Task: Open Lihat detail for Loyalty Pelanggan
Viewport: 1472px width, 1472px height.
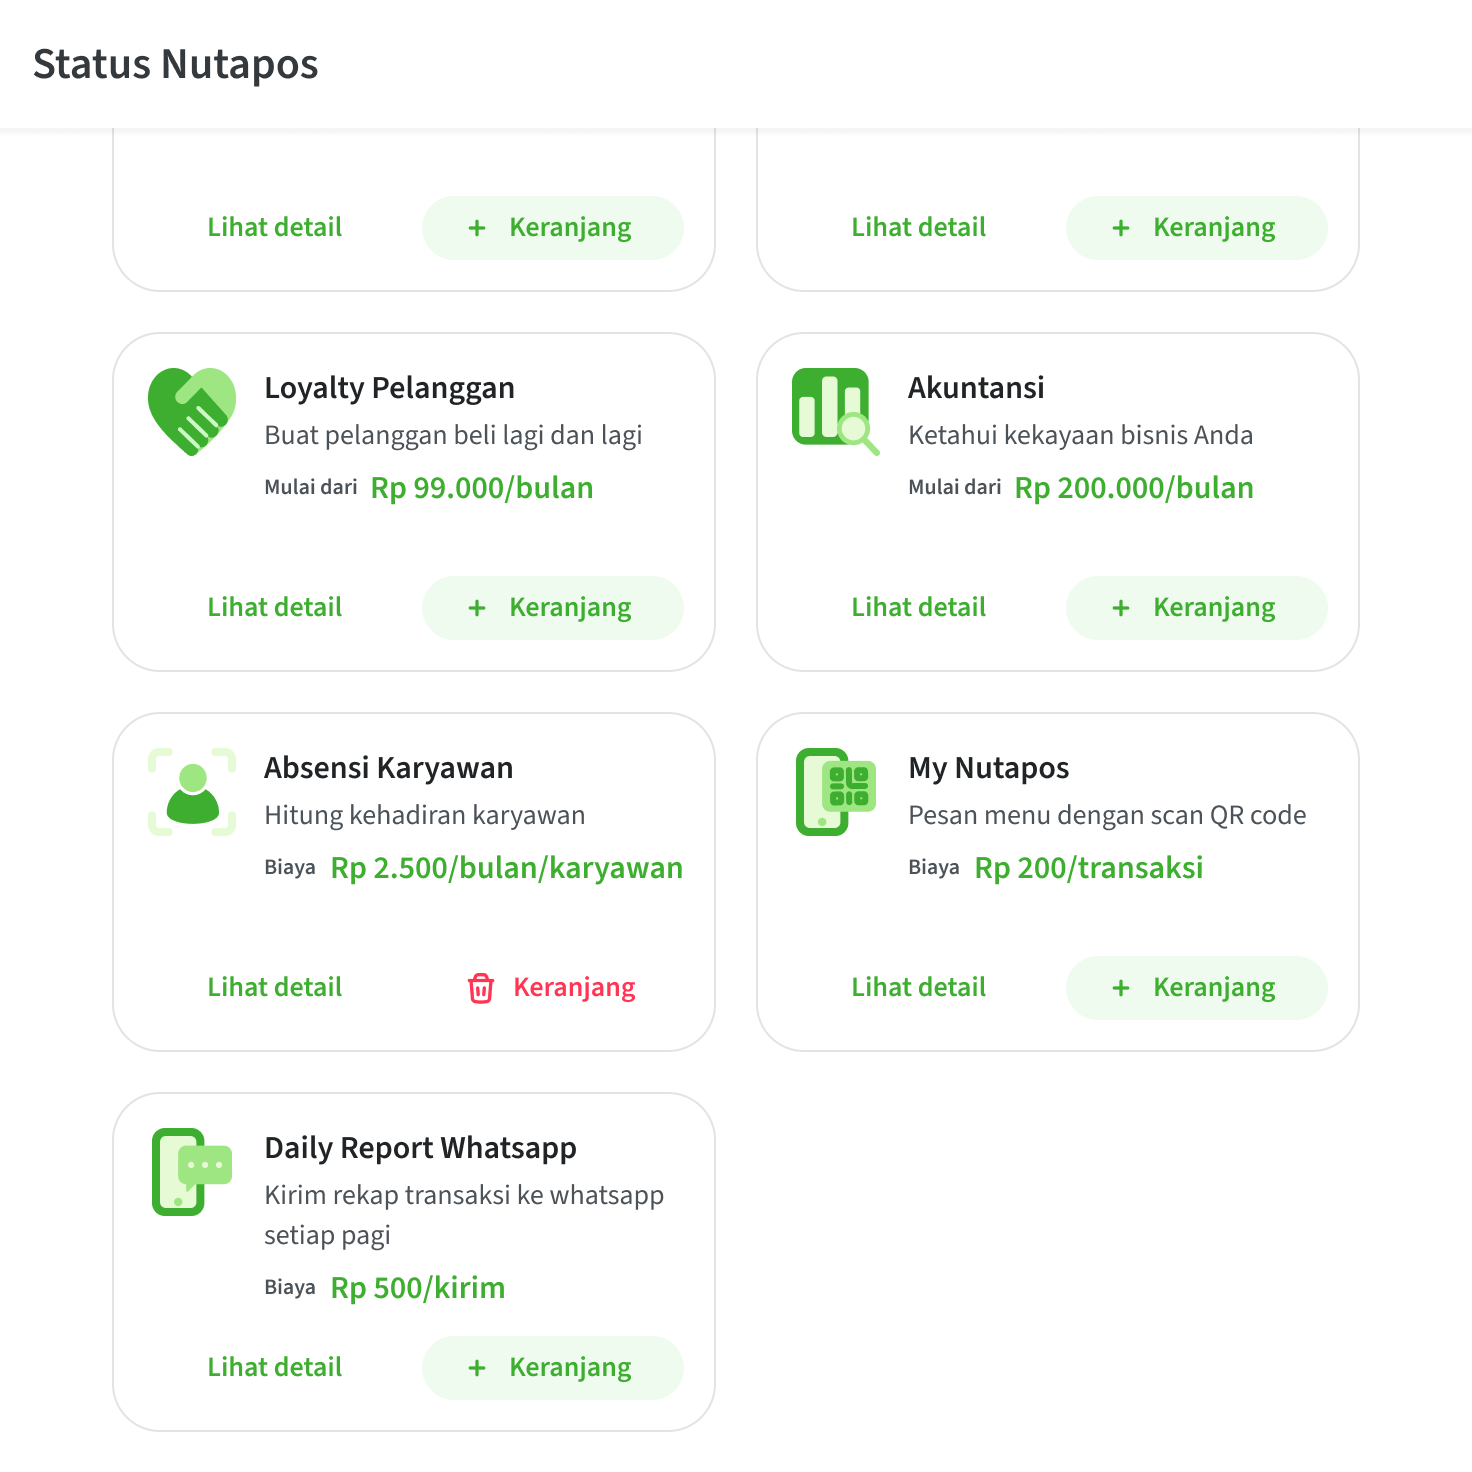Action: (x=275, y=608)
